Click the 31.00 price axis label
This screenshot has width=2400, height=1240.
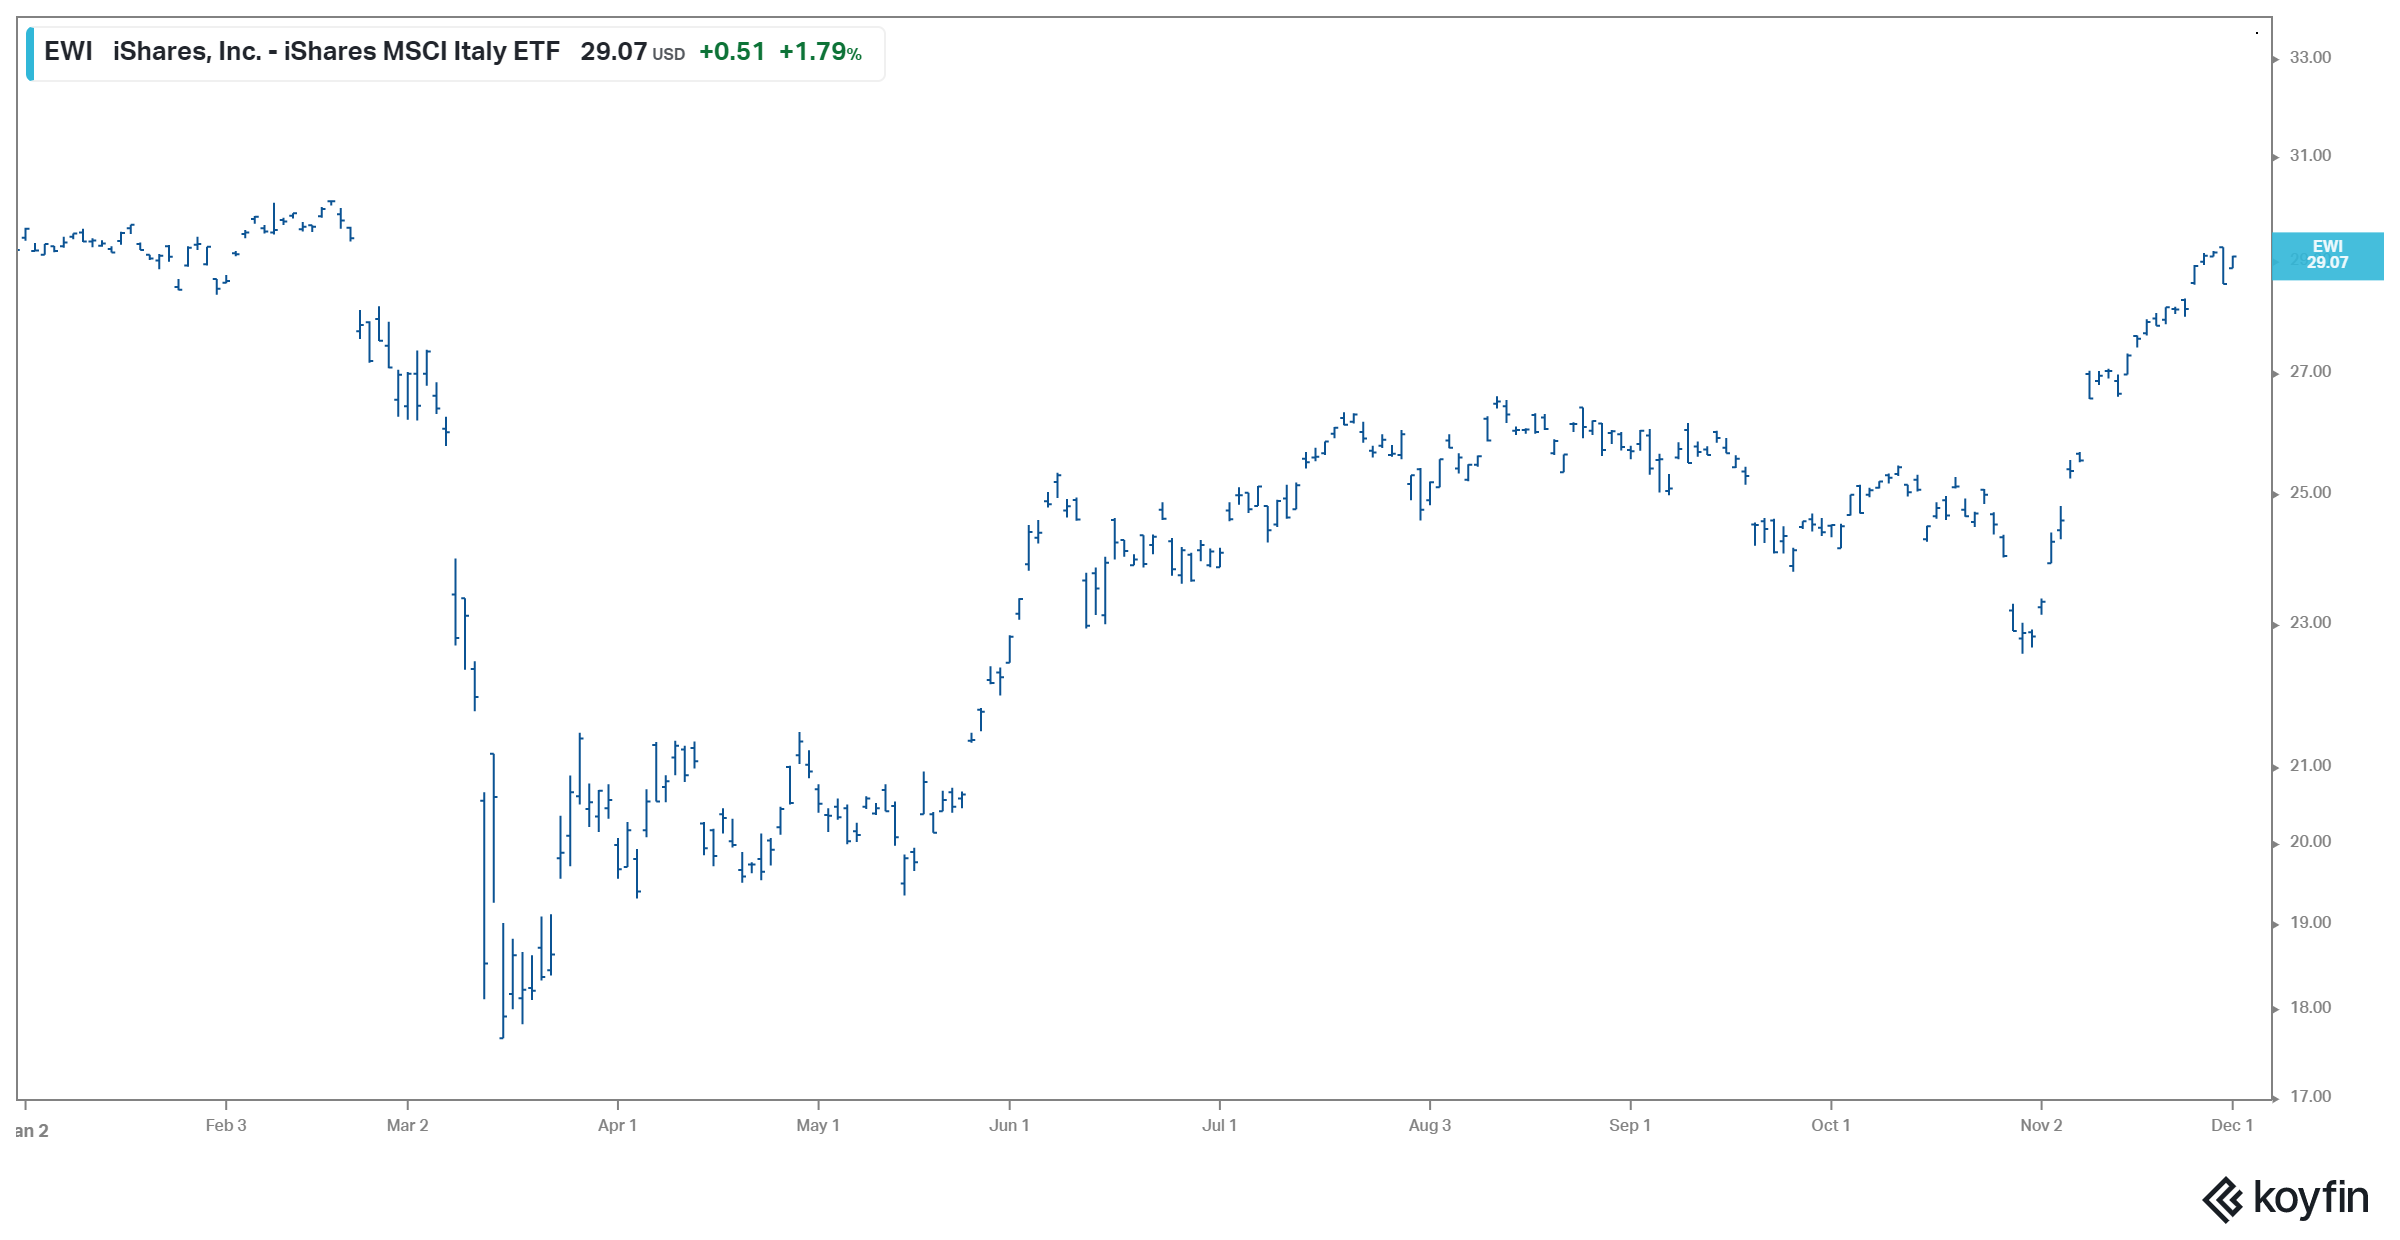coord(2310,156)
